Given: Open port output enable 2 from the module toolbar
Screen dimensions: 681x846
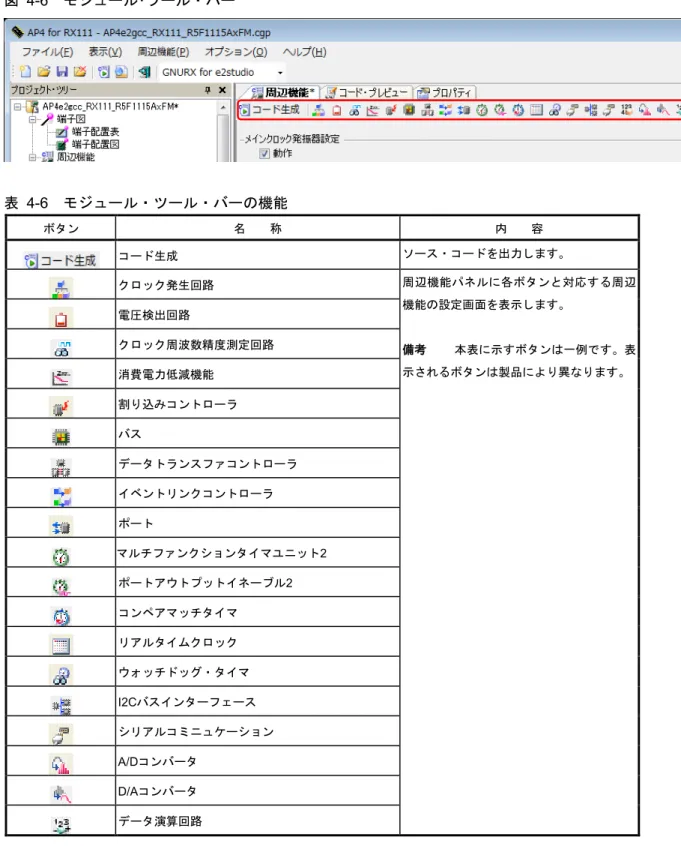Looking at the screenshot, I should point(500,110).
